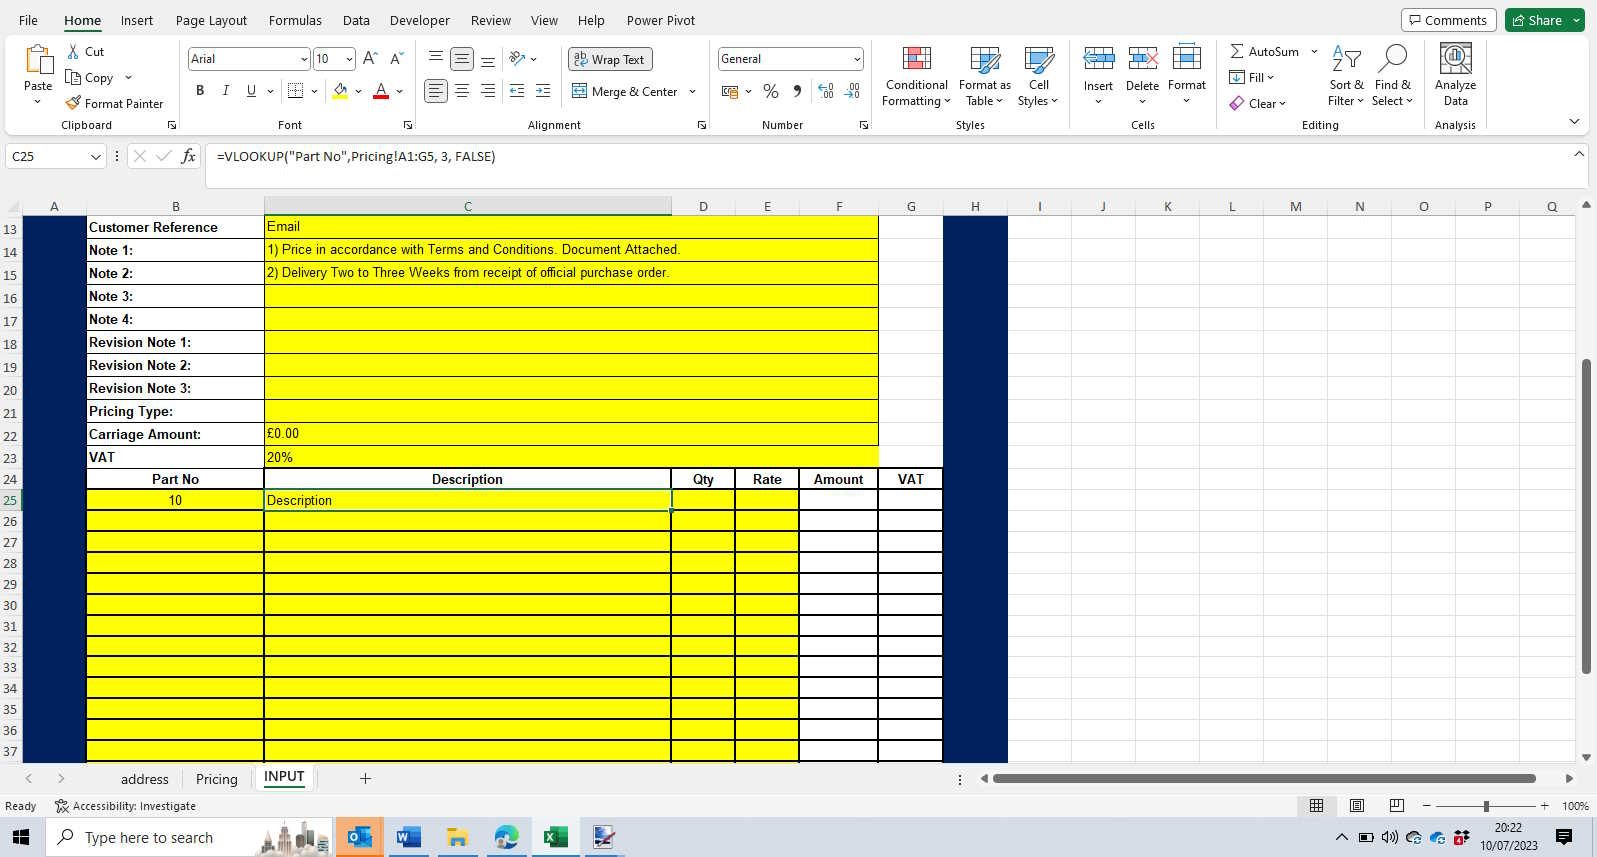Click the fill color bucket icon
This screenshot has height=857, width=1597.
340,91
